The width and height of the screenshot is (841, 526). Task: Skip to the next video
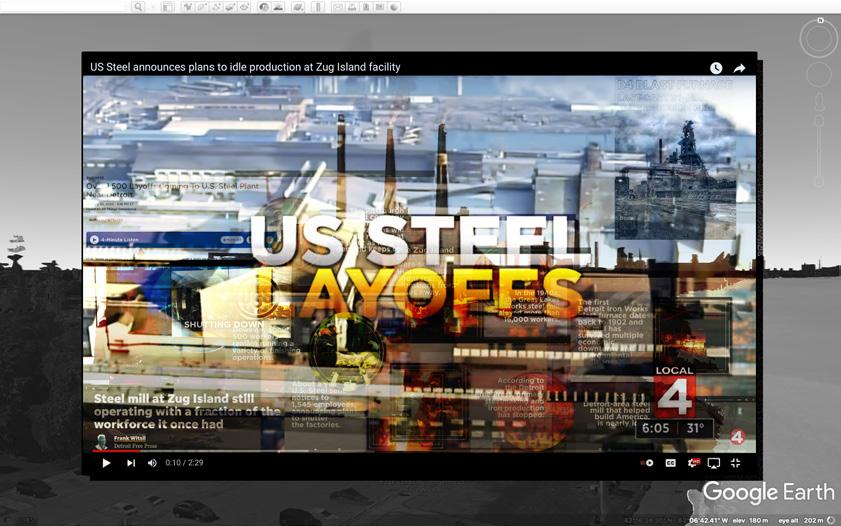pos(131,463)
